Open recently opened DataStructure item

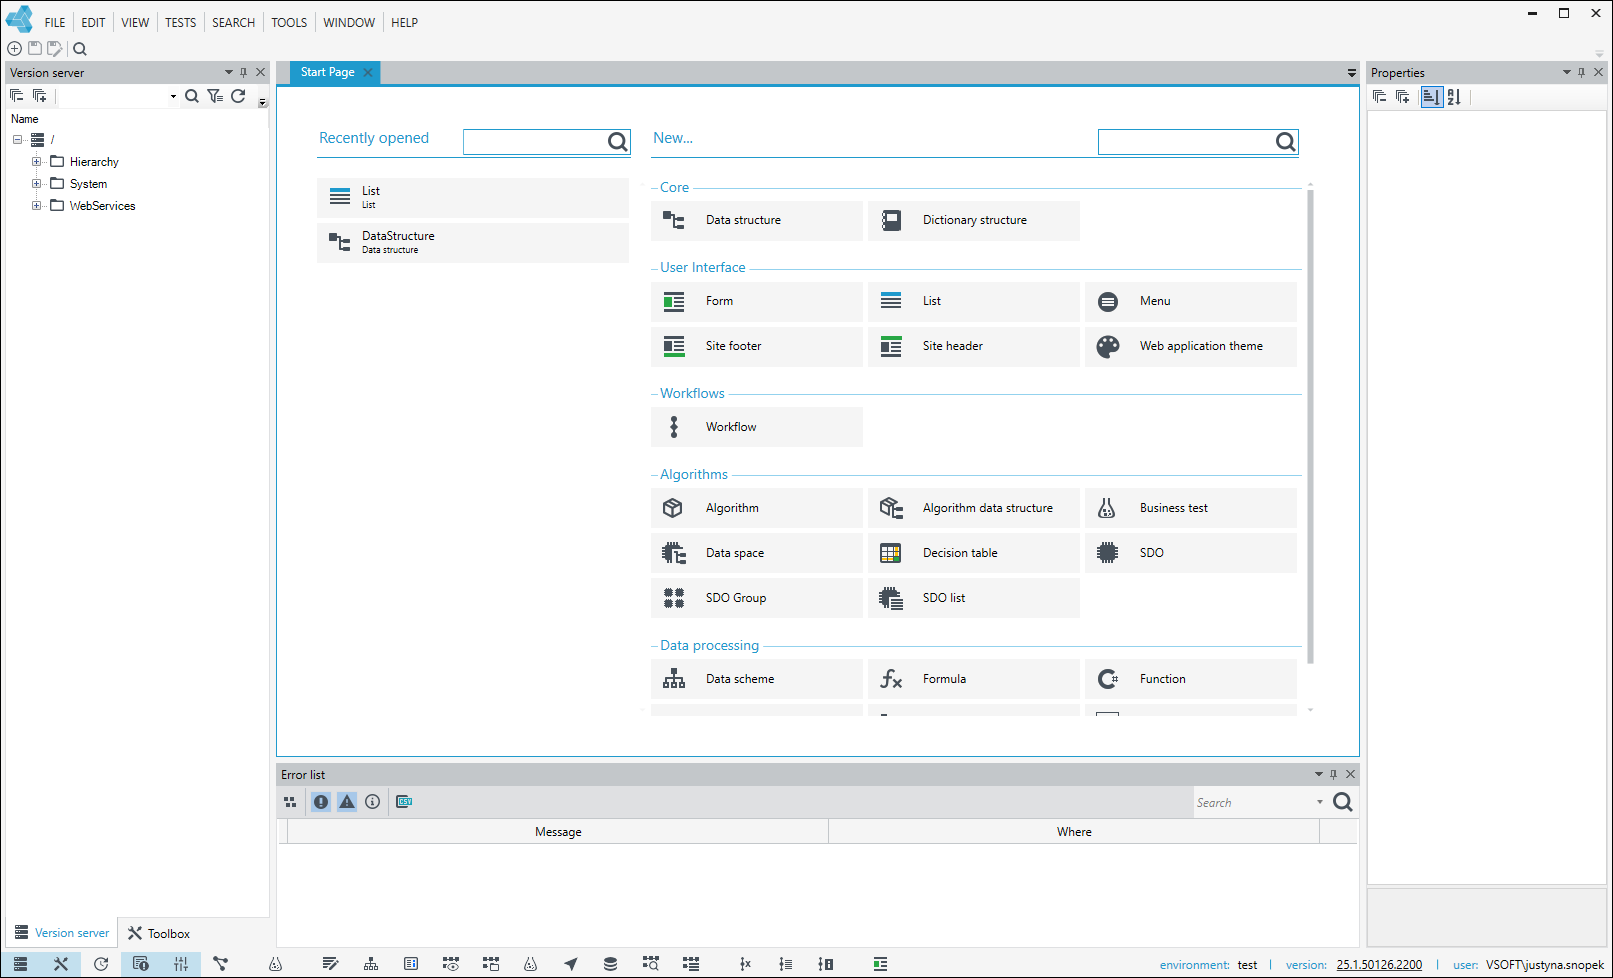click(473, 243)
